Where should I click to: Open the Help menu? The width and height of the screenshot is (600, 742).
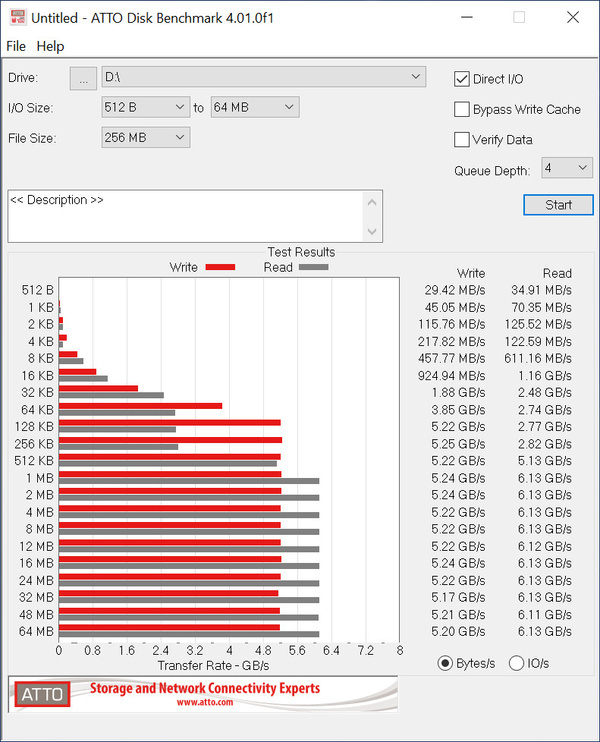click(50, 46)
